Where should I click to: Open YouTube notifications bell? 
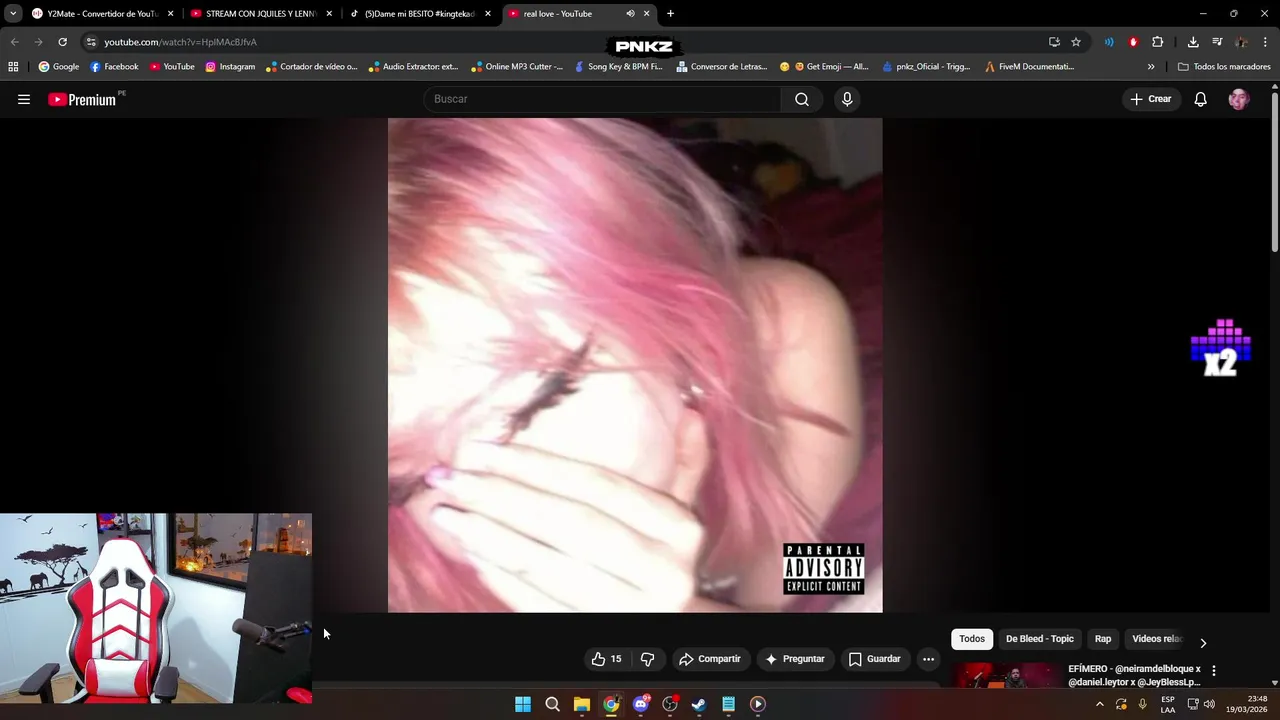point(1200,99)
